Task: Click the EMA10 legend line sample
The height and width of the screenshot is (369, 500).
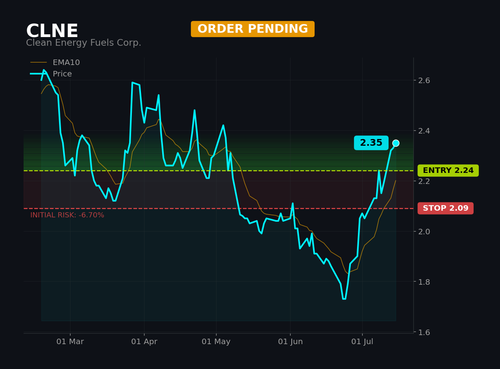Action: (x=38, y=62)
